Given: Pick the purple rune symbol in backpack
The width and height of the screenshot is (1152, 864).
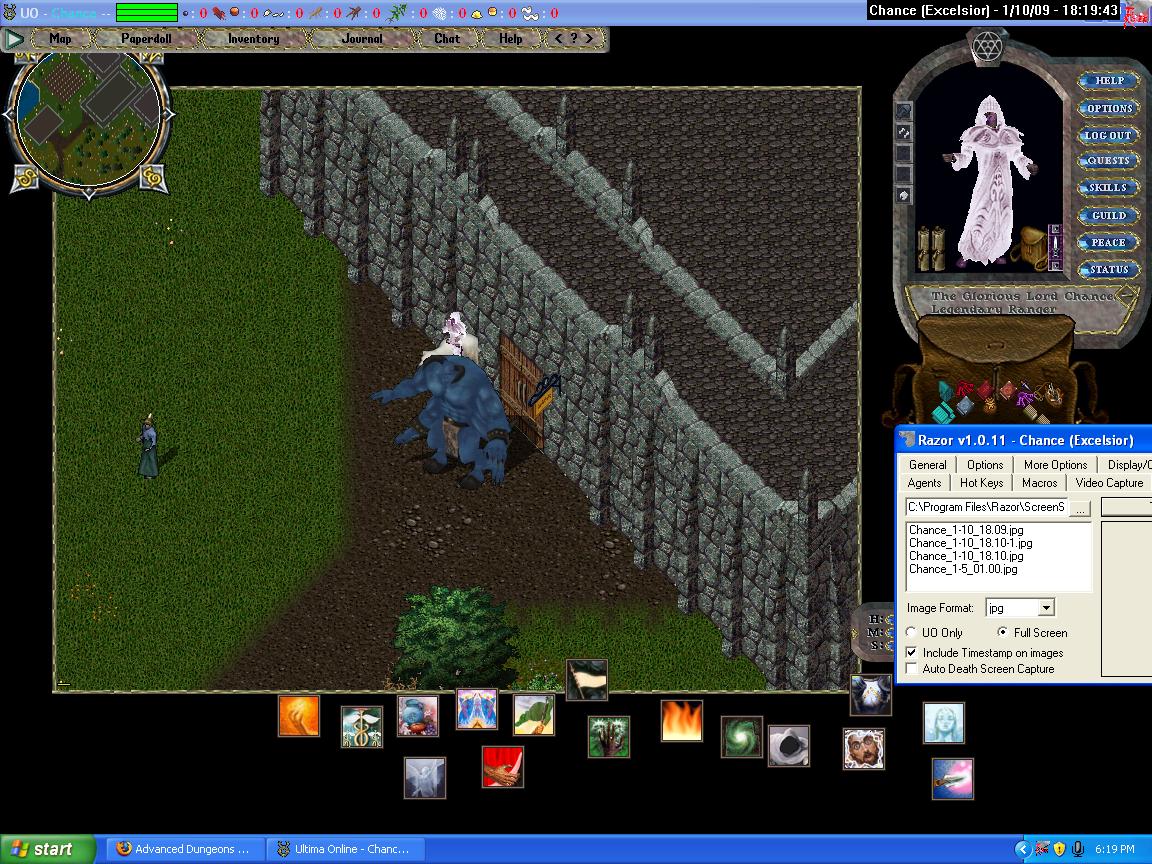Looking at the screenshot, I should click(x=1025, y=398).
